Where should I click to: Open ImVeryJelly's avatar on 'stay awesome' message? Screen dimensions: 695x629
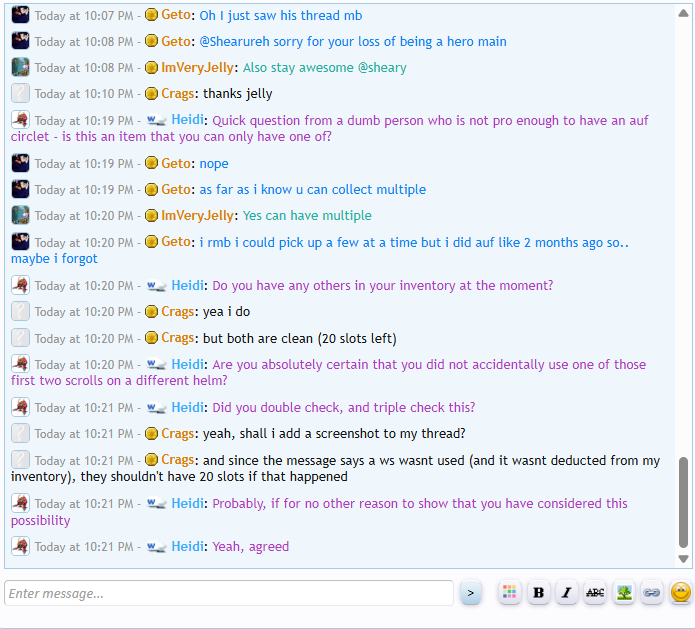click(20, 67)
